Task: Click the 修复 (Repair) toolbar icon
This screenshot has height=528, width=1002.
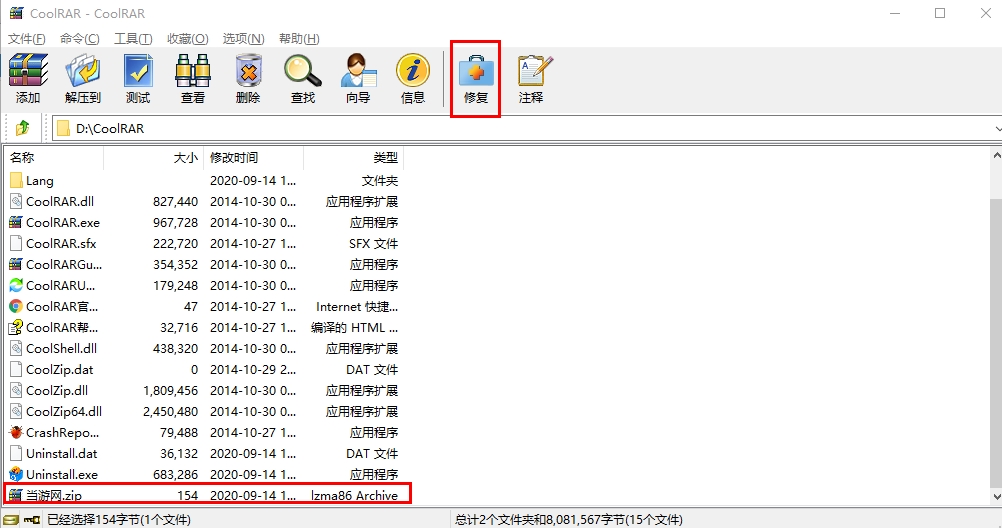Action: (x=475, y=70)
